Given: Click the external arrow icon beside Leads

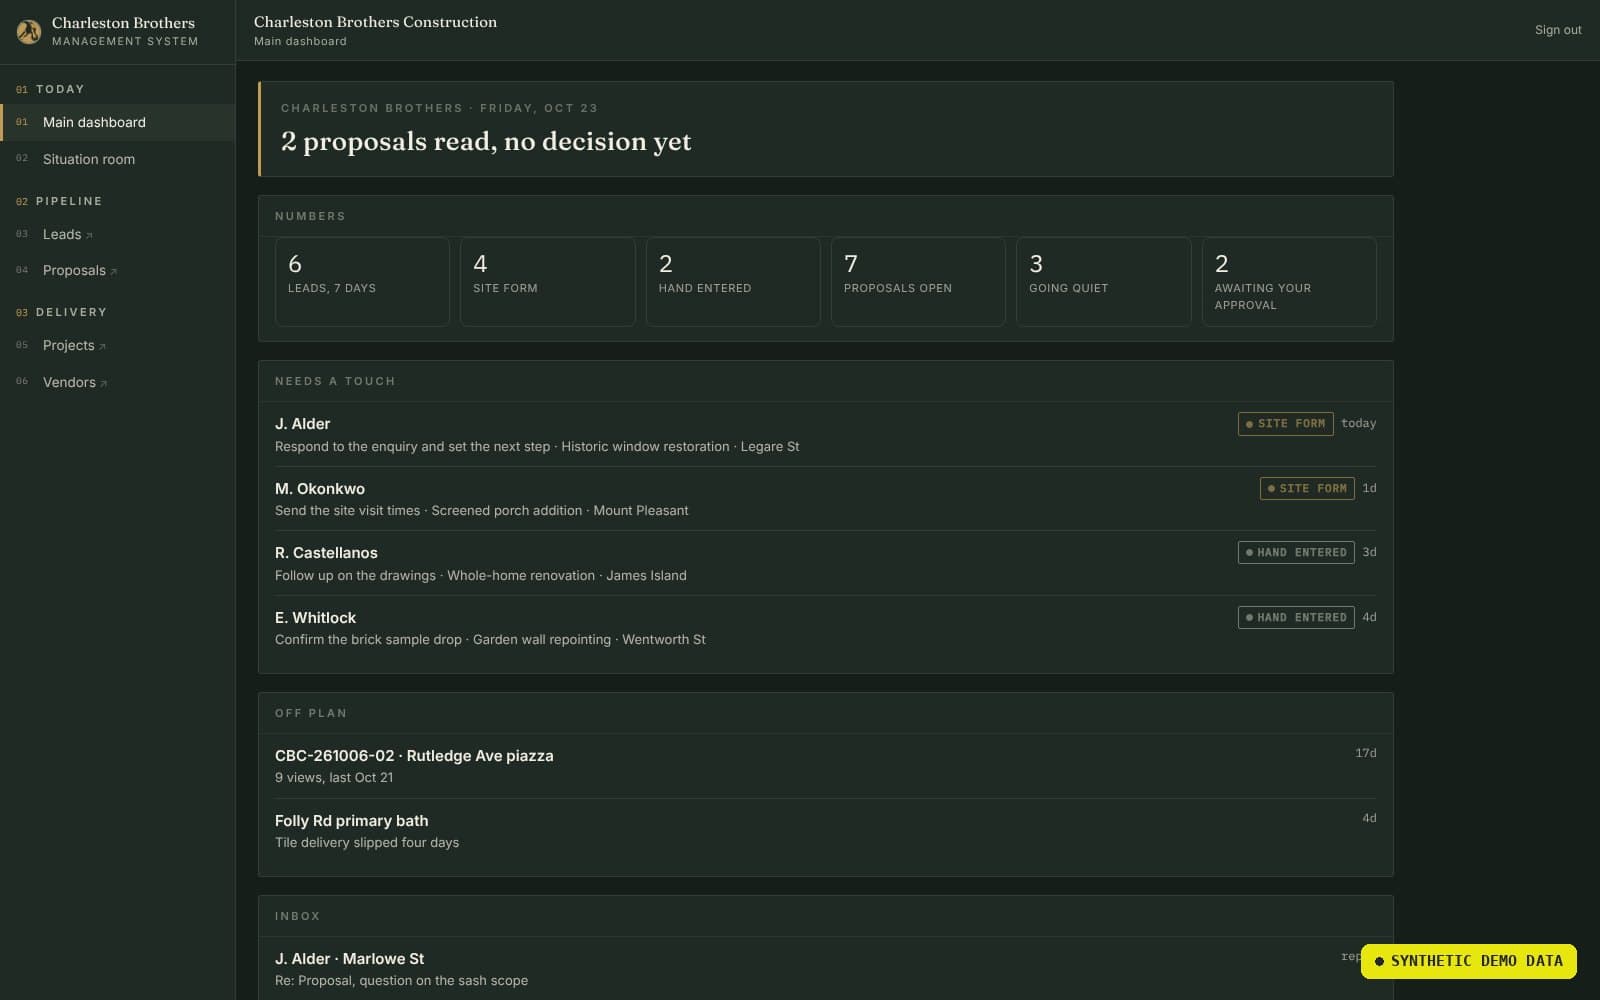Looking at the screenshot, I should [x=89, y=236].
